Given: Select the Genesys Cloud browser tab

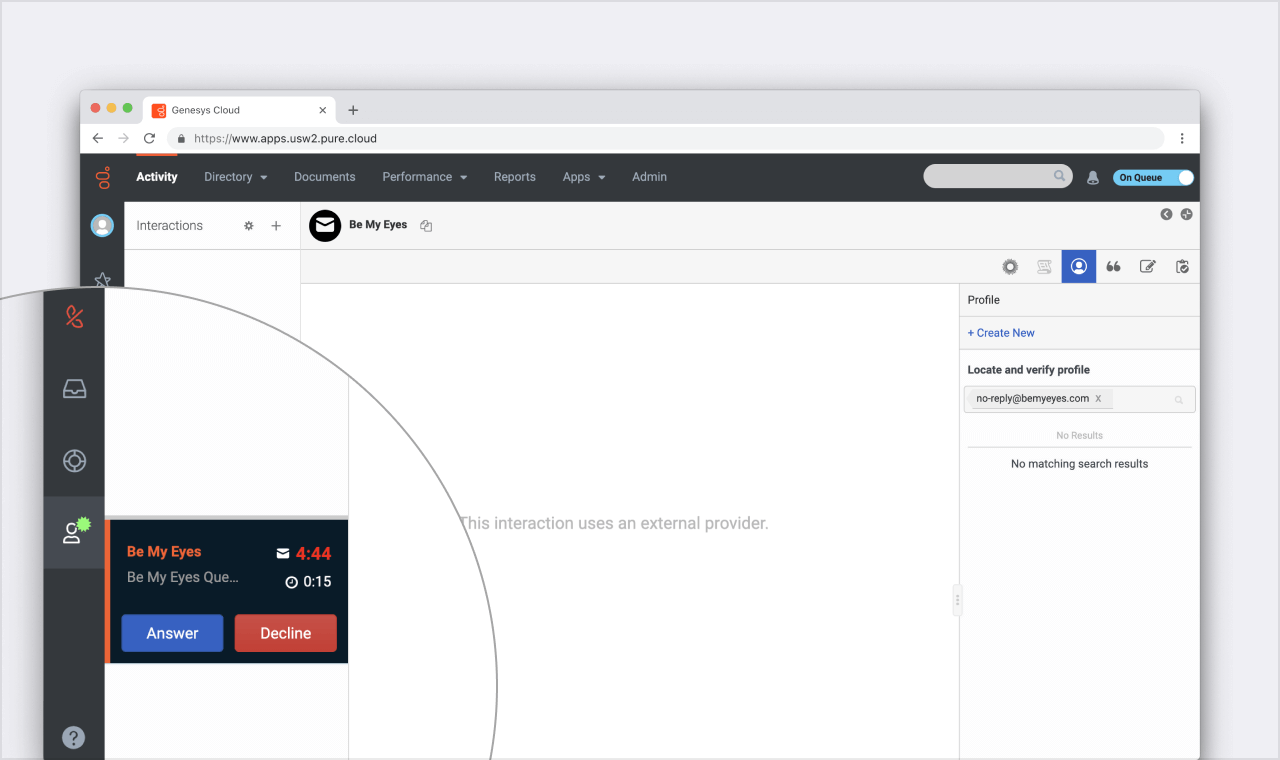Looking at the screenshot, I should click(240, 110).
